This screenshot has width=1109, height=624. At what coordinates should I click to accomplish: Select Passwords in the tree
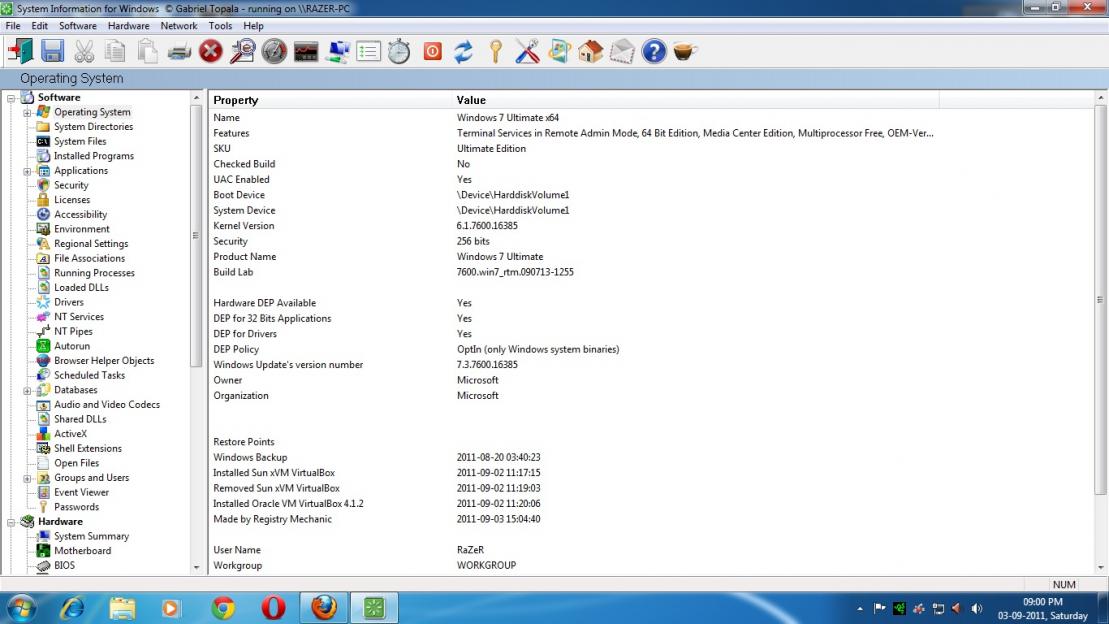click(76, 507)
